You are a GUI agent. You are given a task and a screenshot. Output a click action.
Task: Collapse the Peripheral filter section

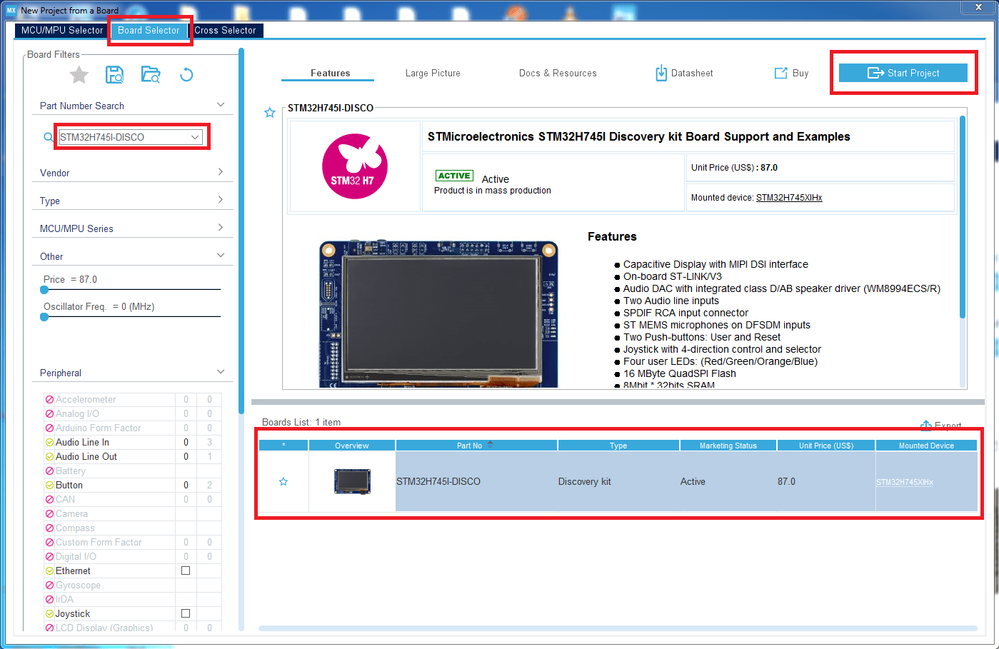220,372
